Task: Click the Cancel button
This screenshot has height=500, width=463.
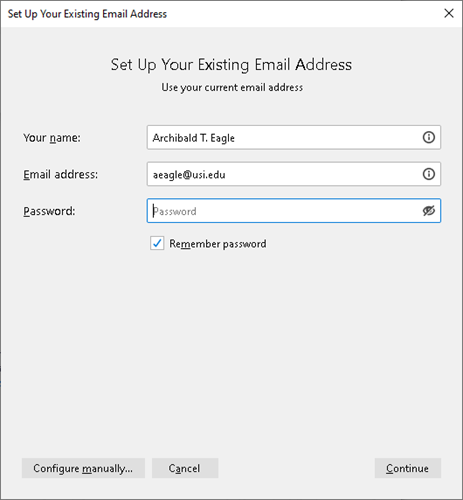Action: click(185, 468)
